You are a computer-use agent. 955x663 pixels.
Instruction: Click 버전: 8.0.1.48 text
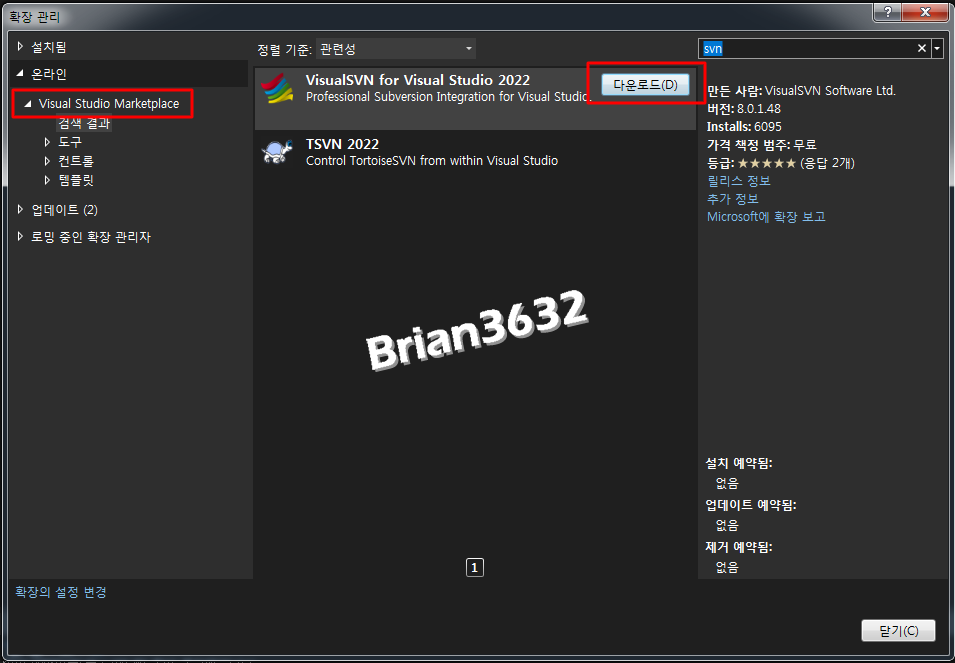click(x=744, y=109)
